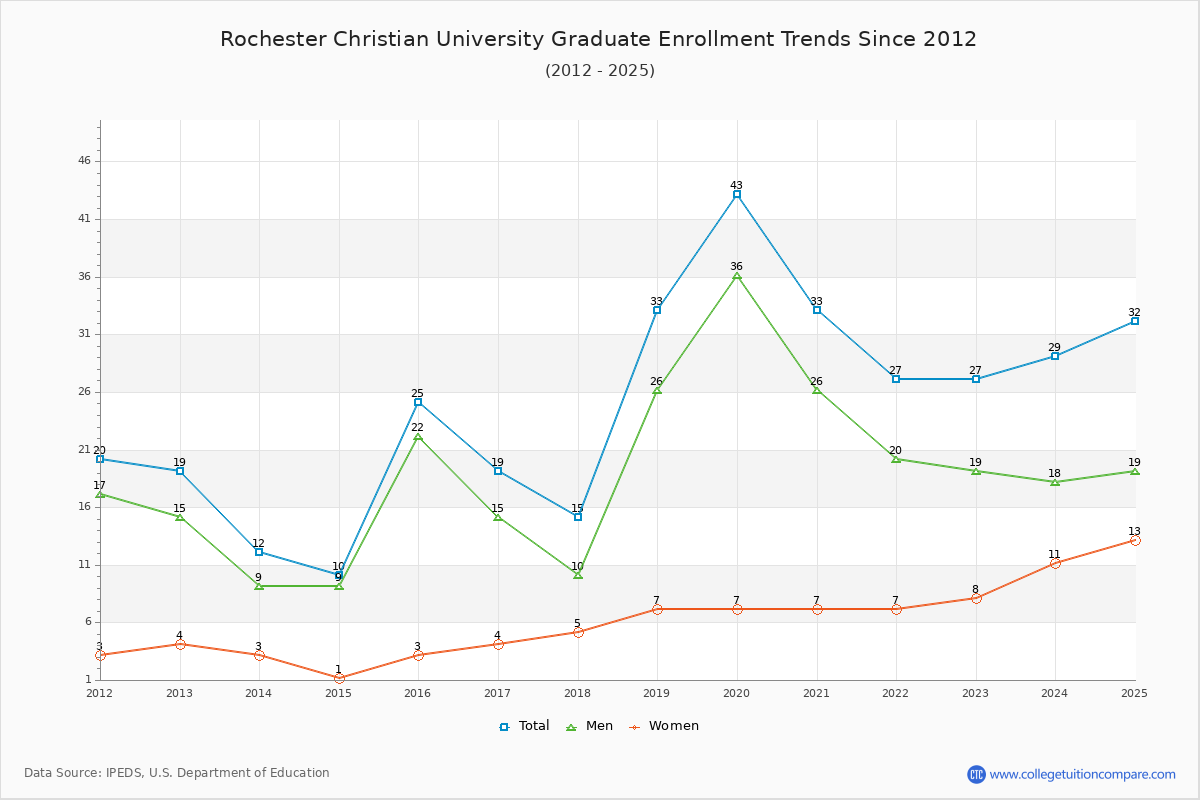Click the Men data point 19 in 2025
The width and height of the screenshot is (1200, 800).
click(1135, 471)
